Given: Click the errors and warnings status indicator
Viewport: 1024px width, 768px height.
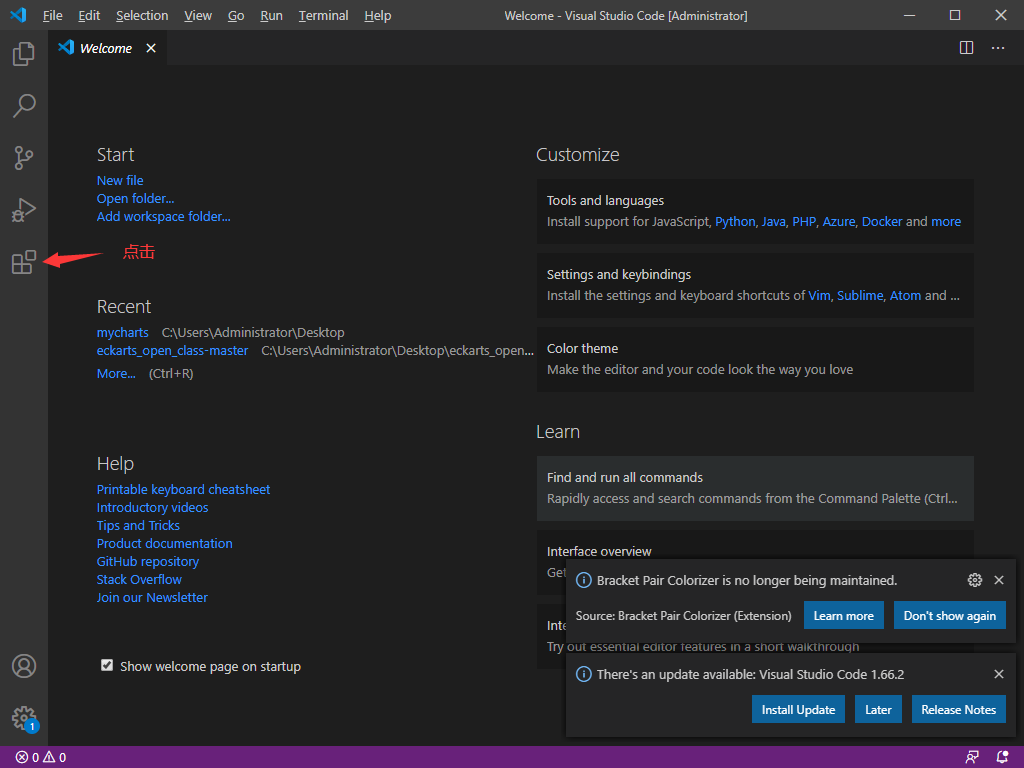Looking at the screenshot, I should click(x=41, y=758).
